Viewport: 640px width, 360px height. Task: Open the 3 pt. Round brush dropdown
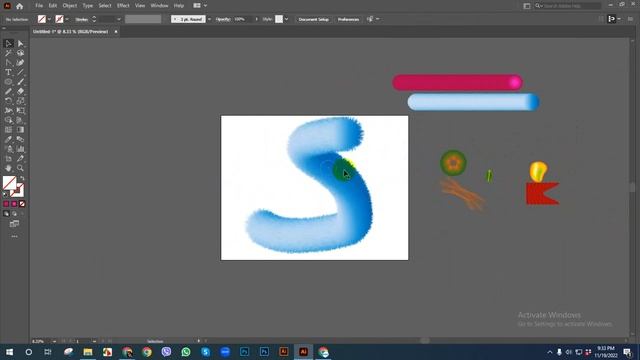pyautogui.click(x=209, y=19)
